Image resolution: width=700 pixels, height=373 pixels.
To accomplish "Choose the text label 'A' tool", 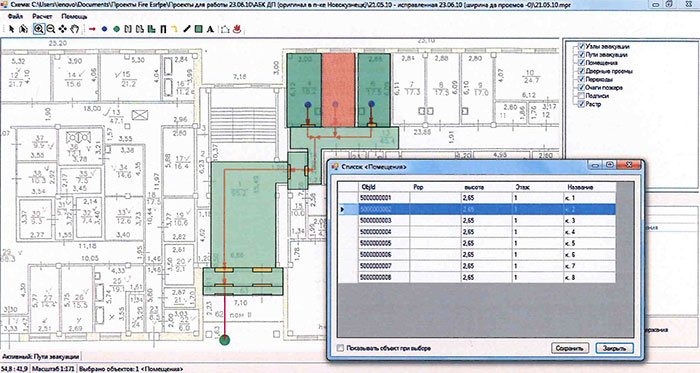I will (210, 29).
